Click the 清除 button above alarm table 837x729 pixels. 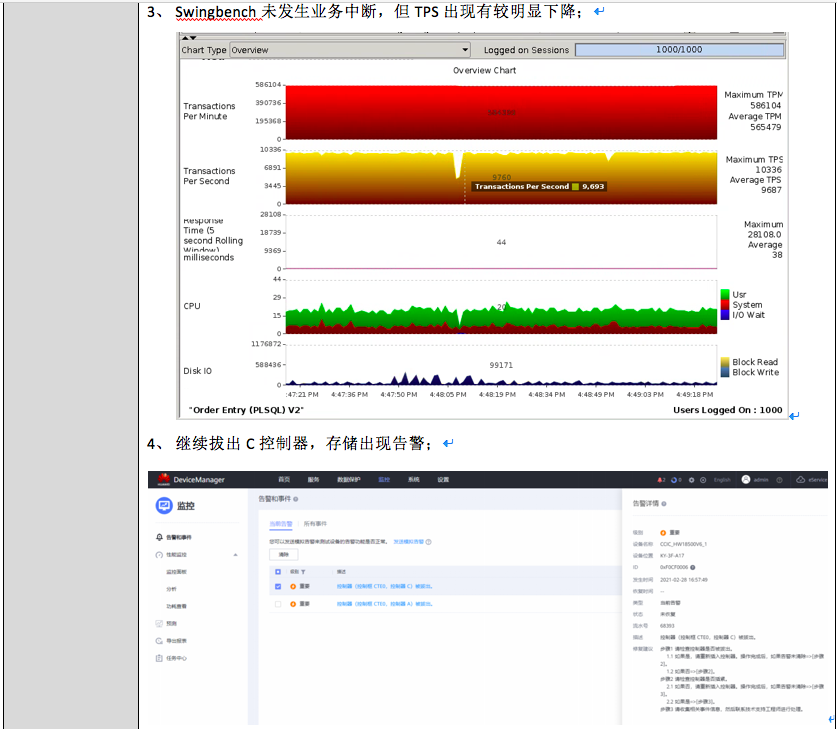coord(283,554)
